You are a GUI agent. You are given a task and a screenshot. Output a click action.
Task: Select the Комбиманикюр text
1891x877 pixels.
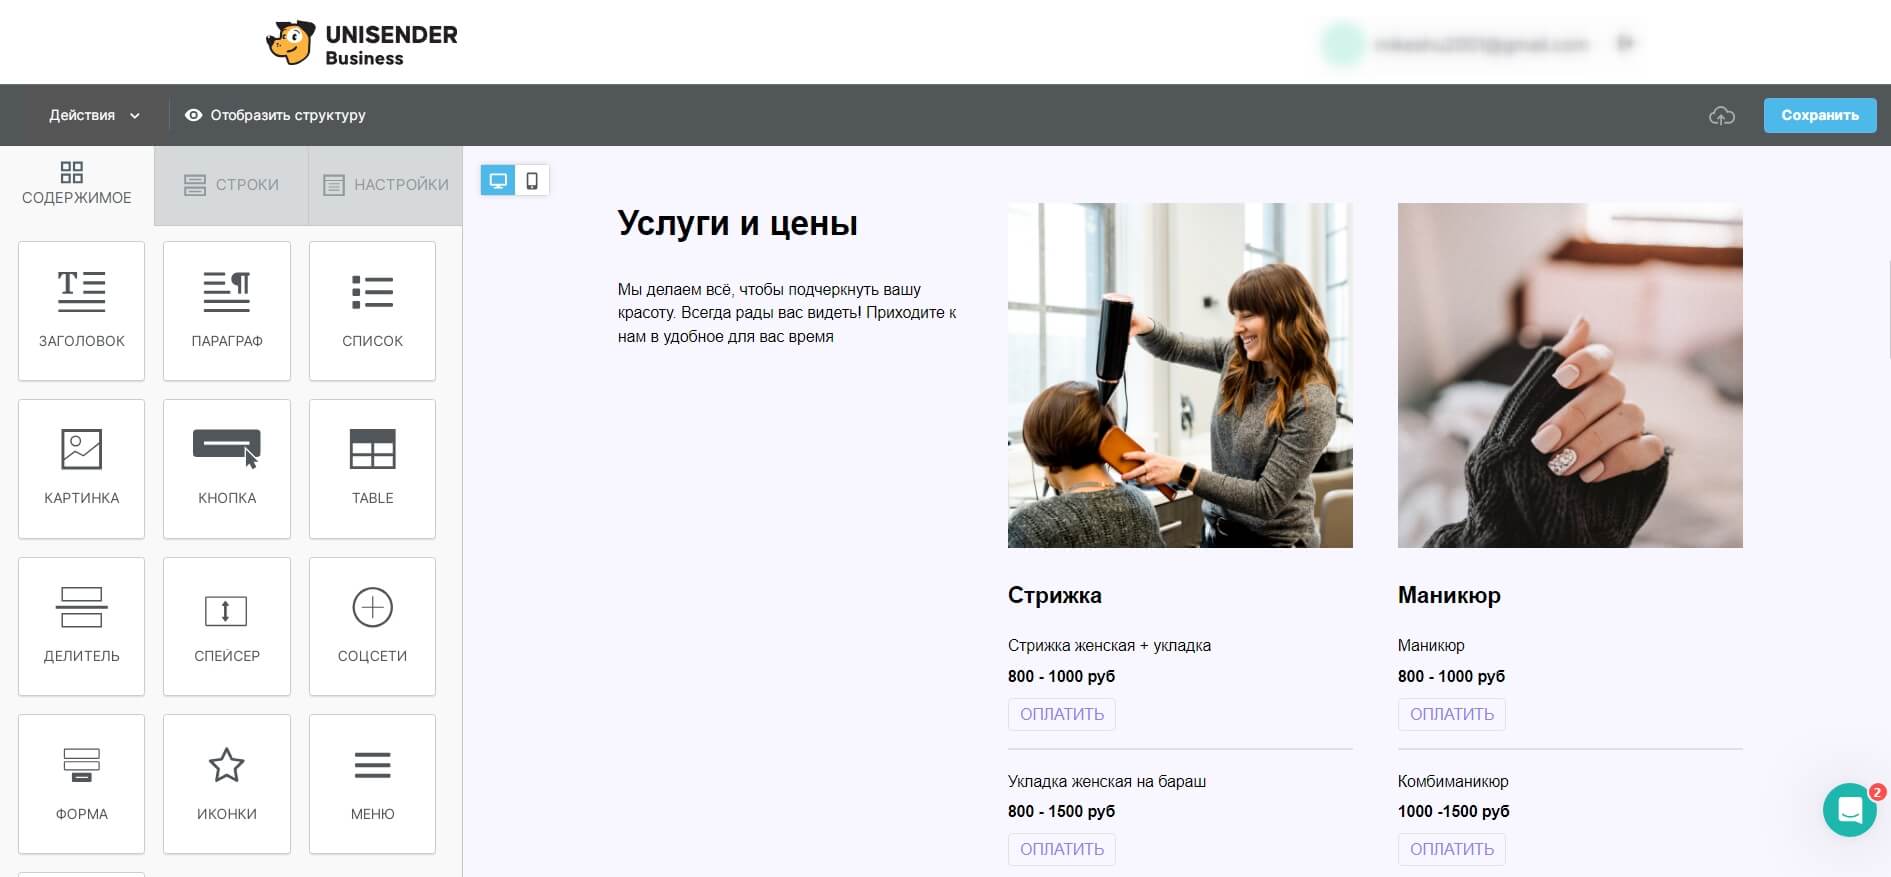pos(1453,781)
